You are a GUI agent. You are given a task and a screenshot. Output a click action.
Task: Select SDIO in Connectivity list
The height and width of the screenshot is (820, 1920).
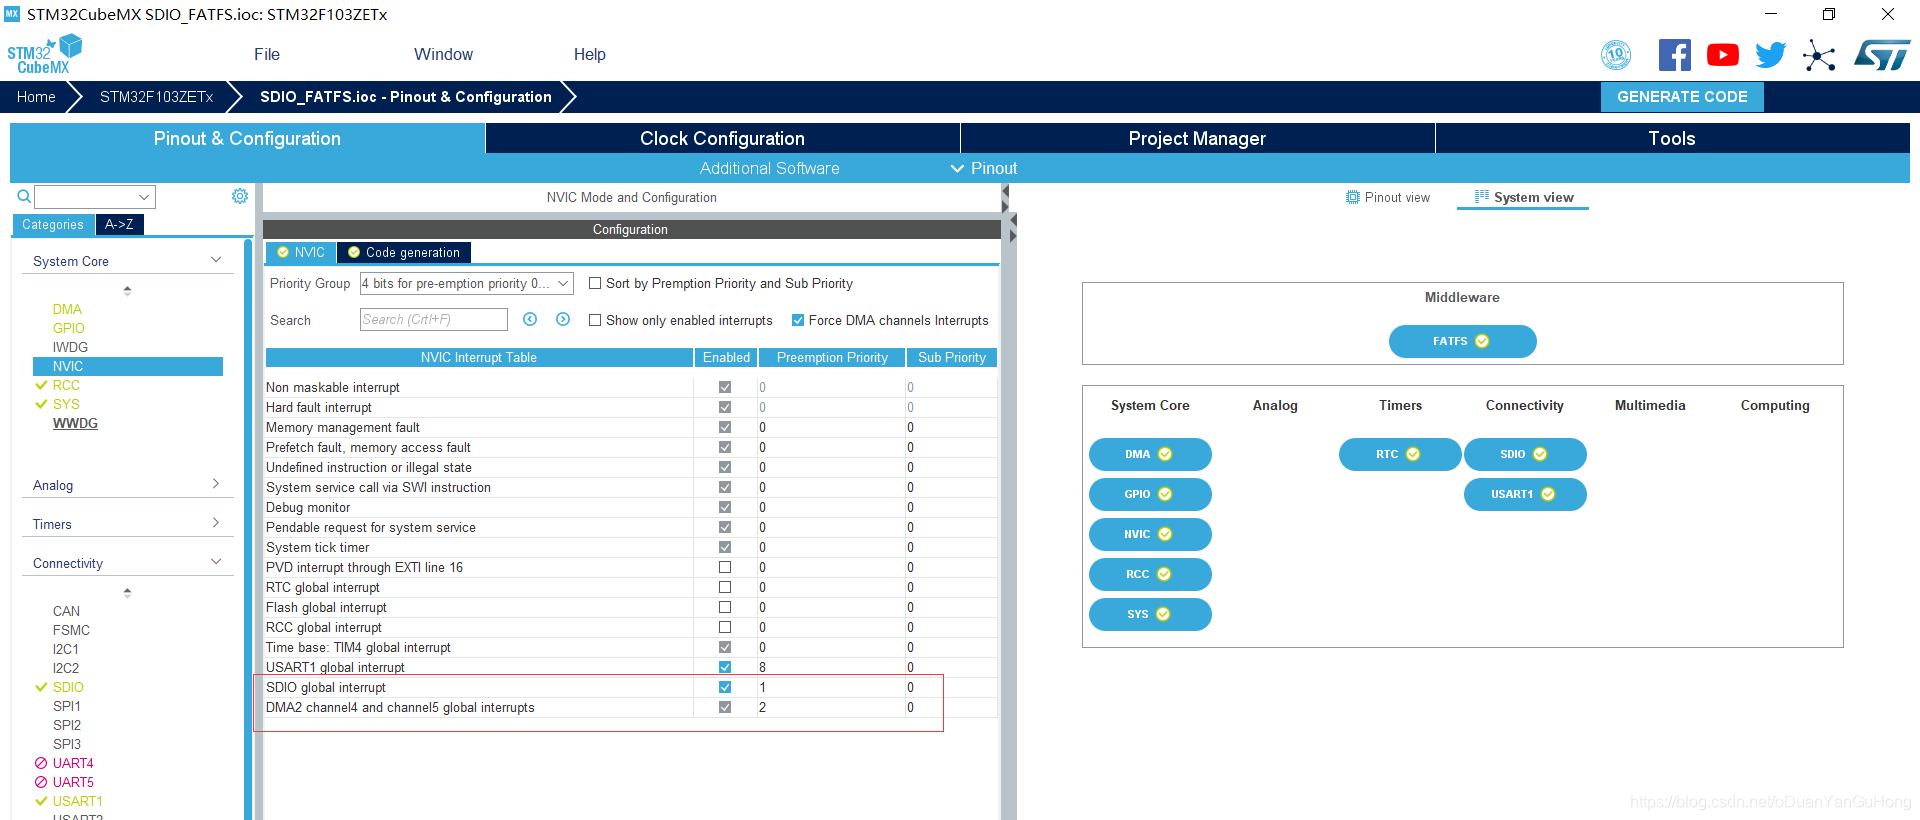[68, 687]
